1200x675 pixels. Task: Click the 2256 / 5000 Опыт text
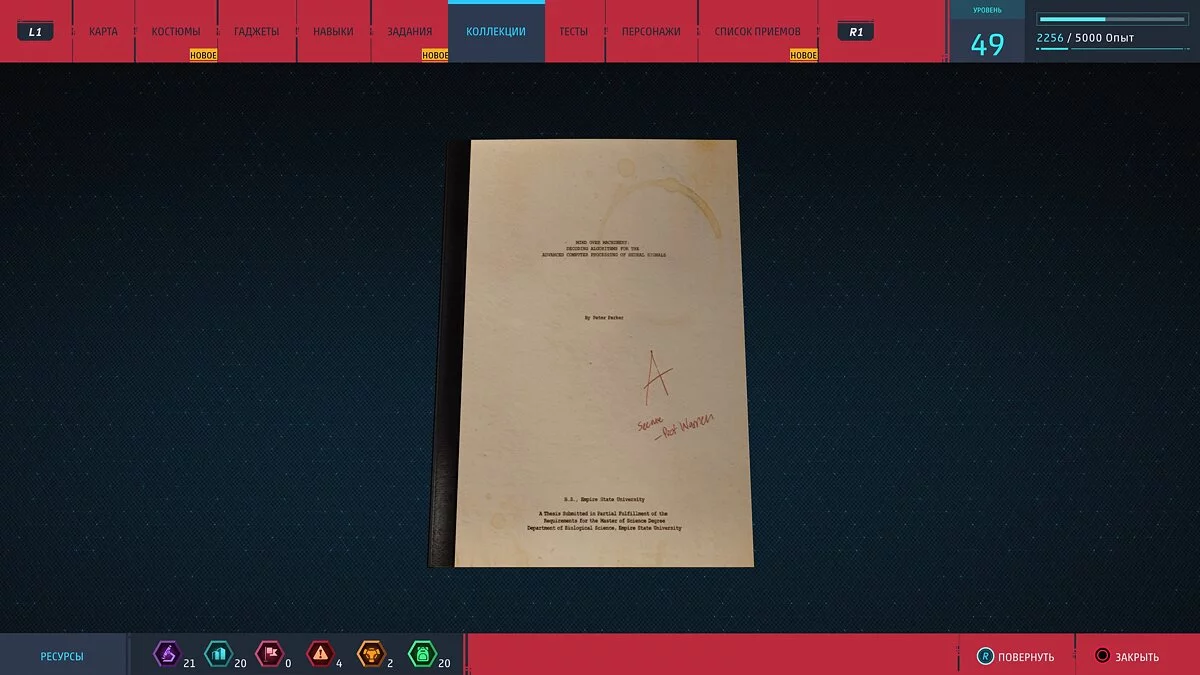1085,38
